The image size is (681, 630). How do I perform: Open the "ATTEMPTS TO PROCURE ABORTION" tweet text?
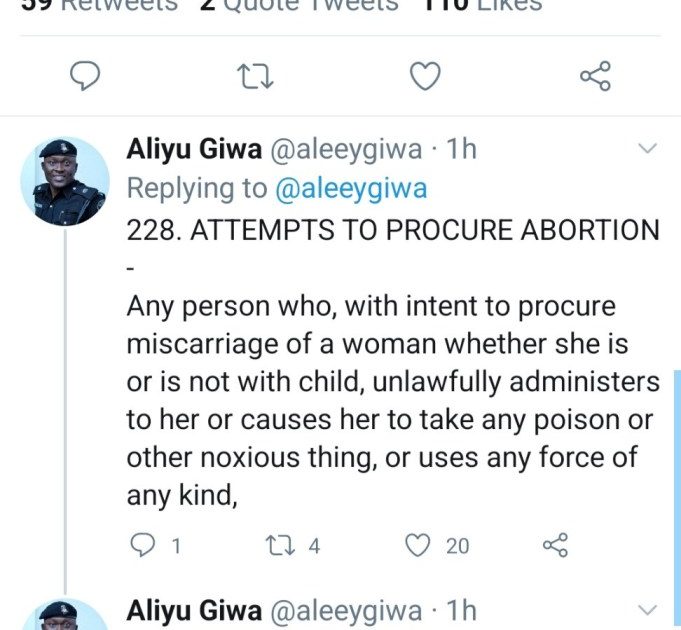tap(393, 230)
